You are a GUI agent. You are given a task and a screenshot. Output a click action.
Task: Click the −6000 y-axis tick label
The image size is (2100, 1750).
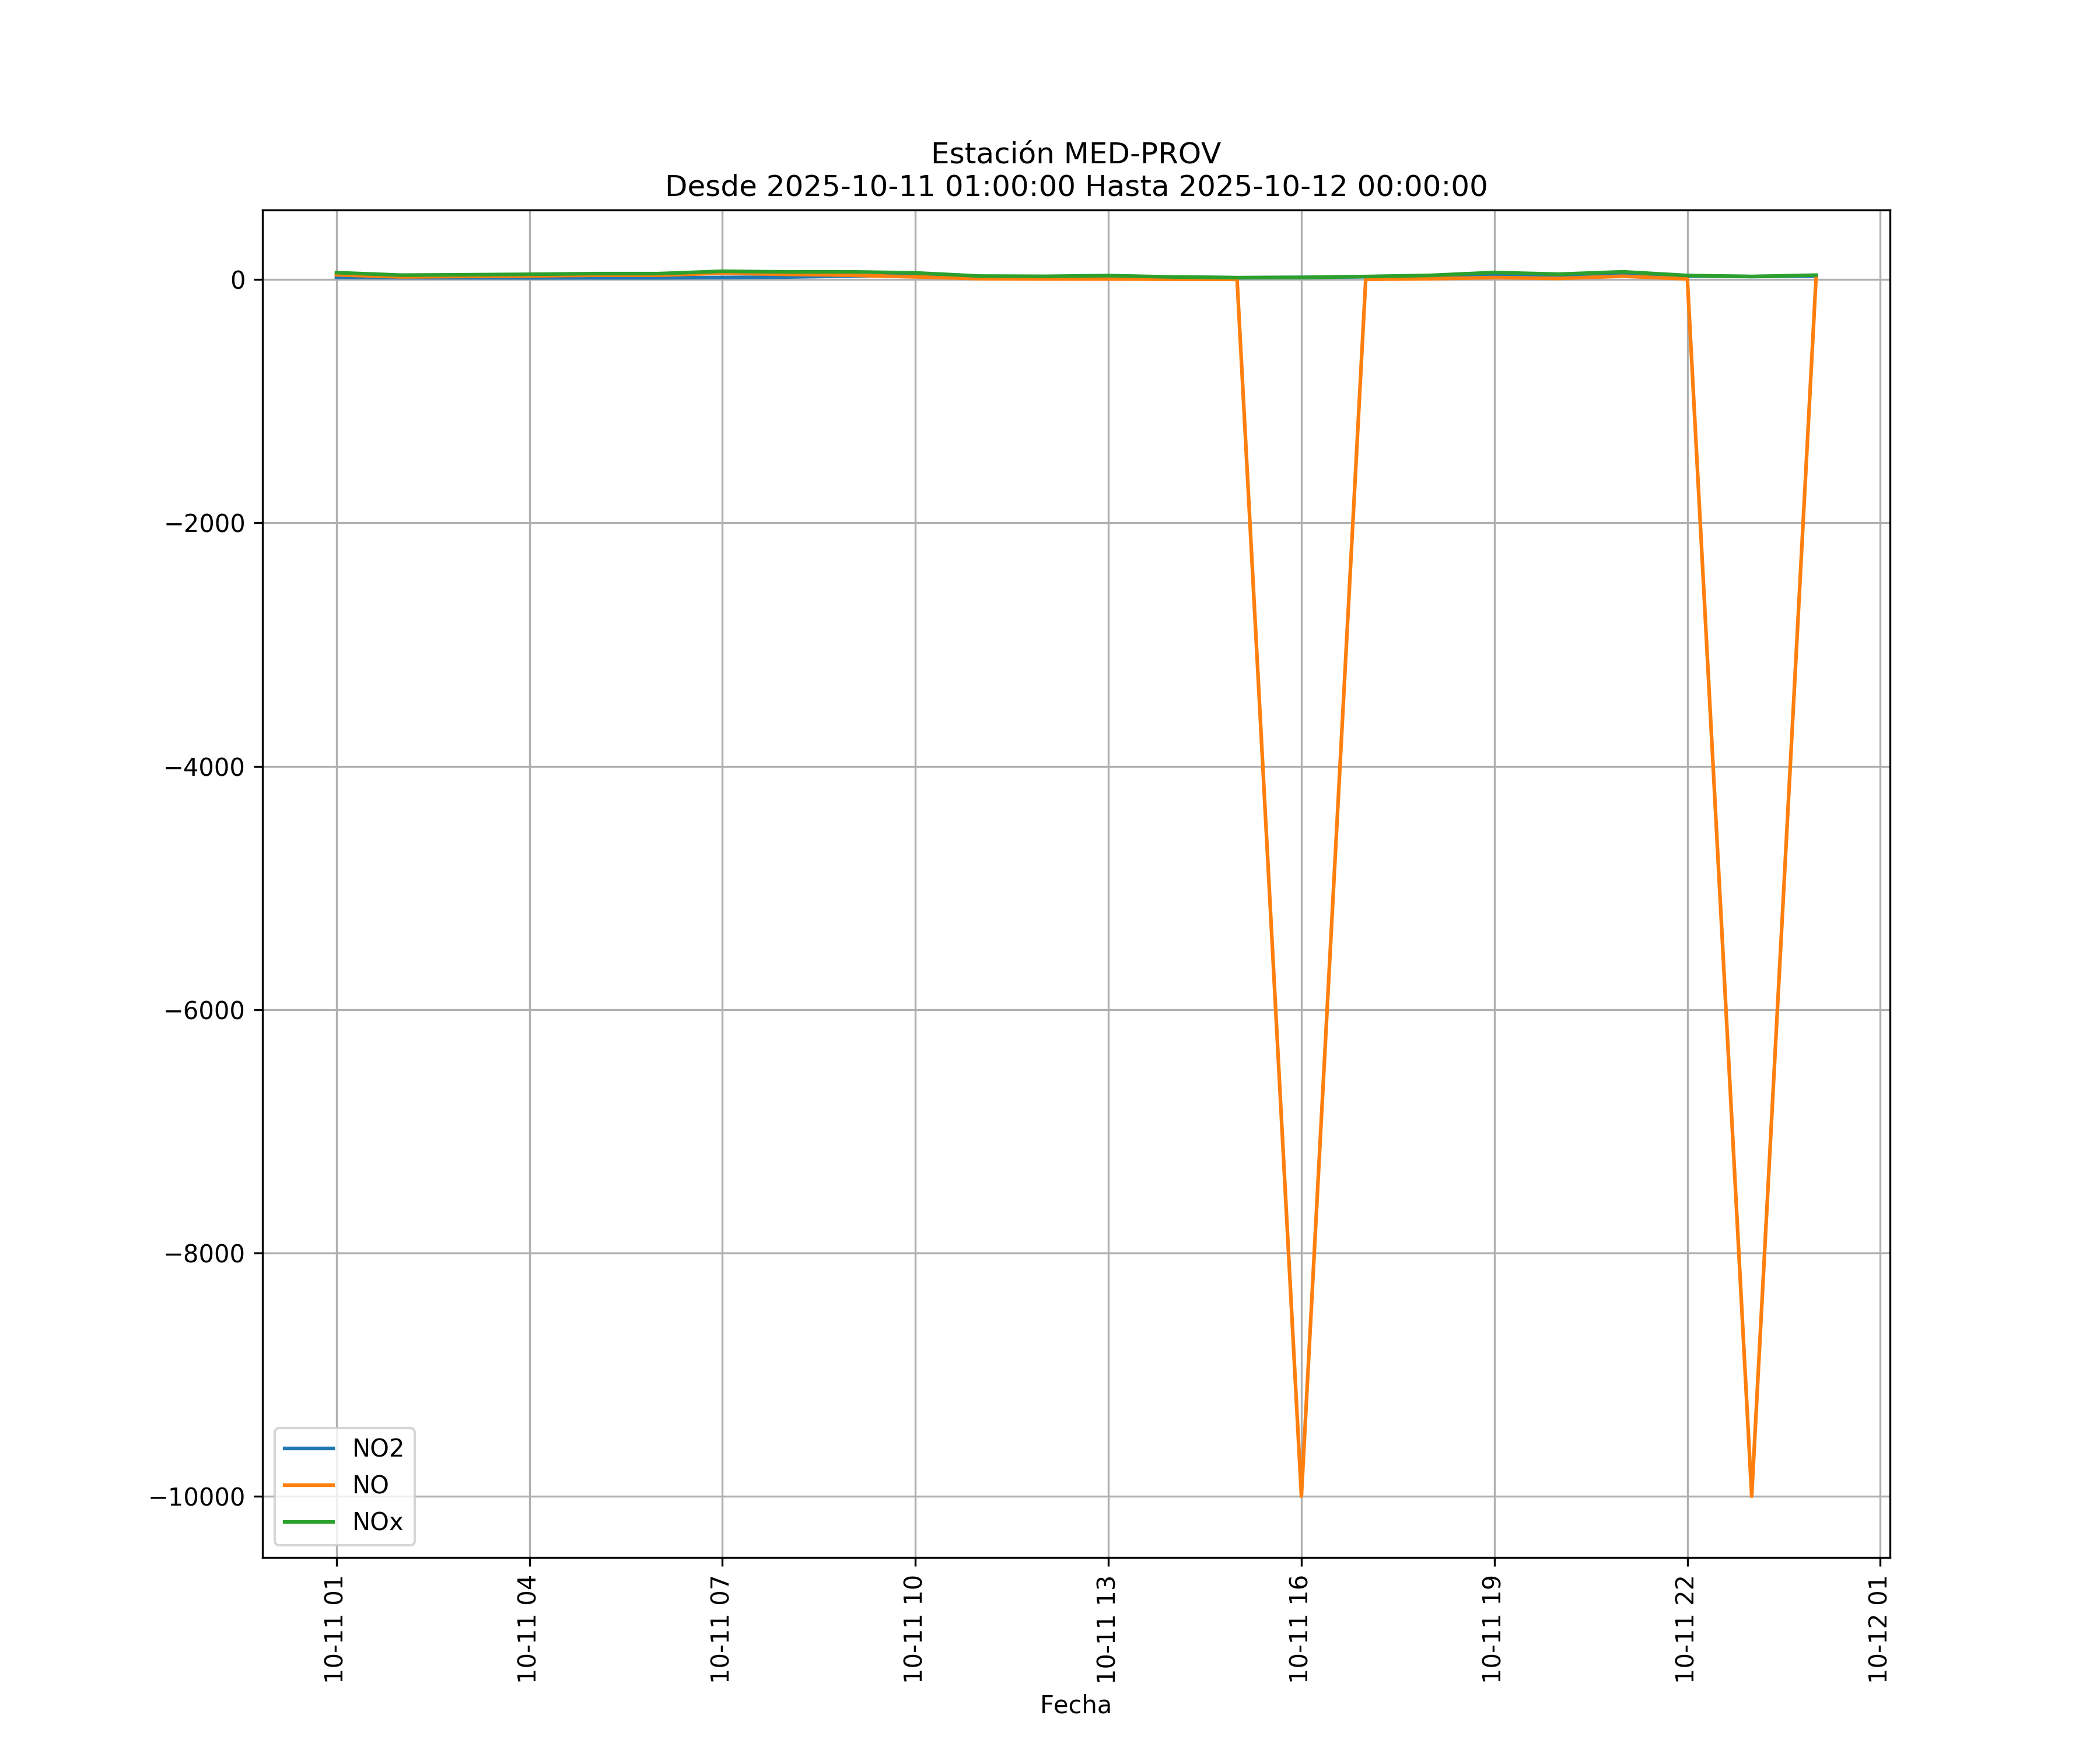point(205,1011)
